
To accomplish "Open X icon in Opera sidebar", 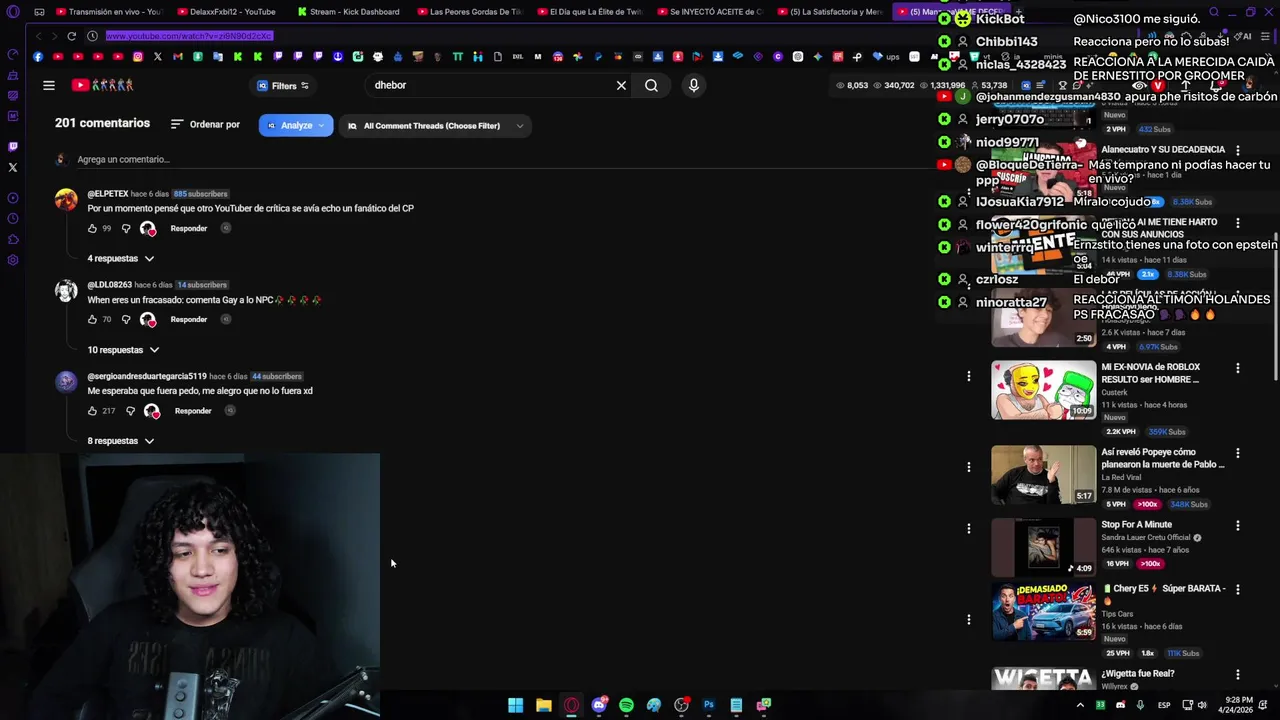I will 12,168.
